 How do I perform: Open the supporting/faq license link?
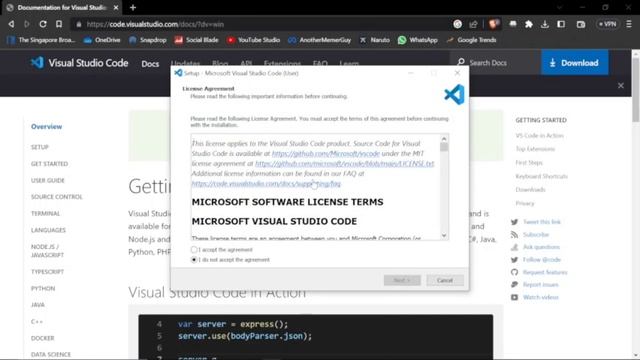(266, 184)
